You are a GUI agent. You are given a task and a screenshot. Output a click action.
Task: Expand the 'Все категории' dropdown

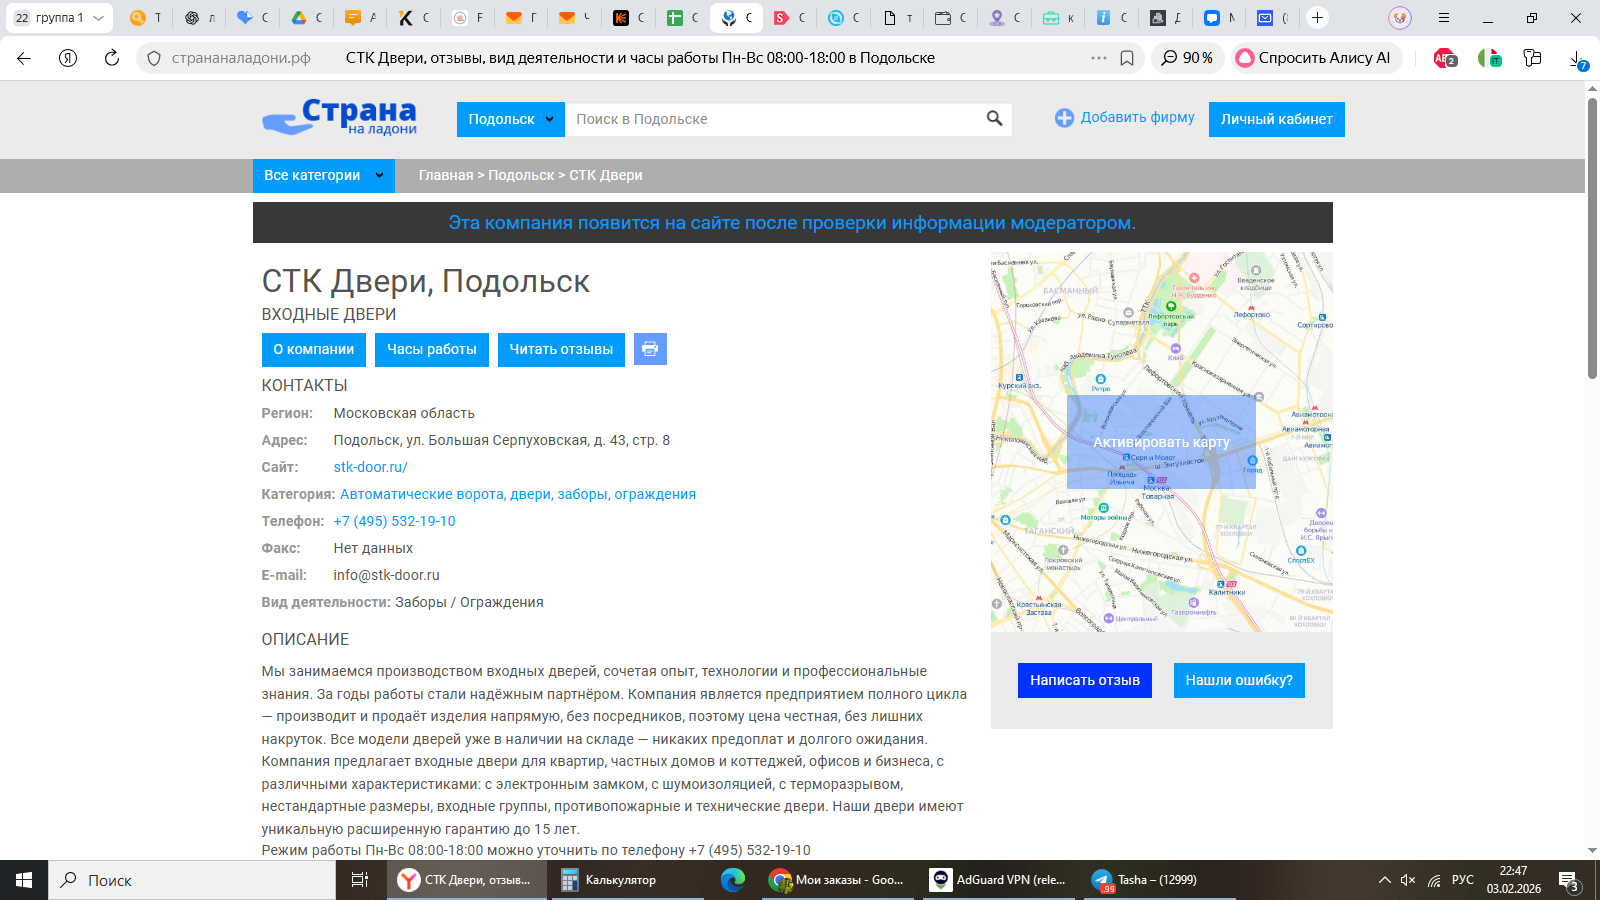[323, 175]
